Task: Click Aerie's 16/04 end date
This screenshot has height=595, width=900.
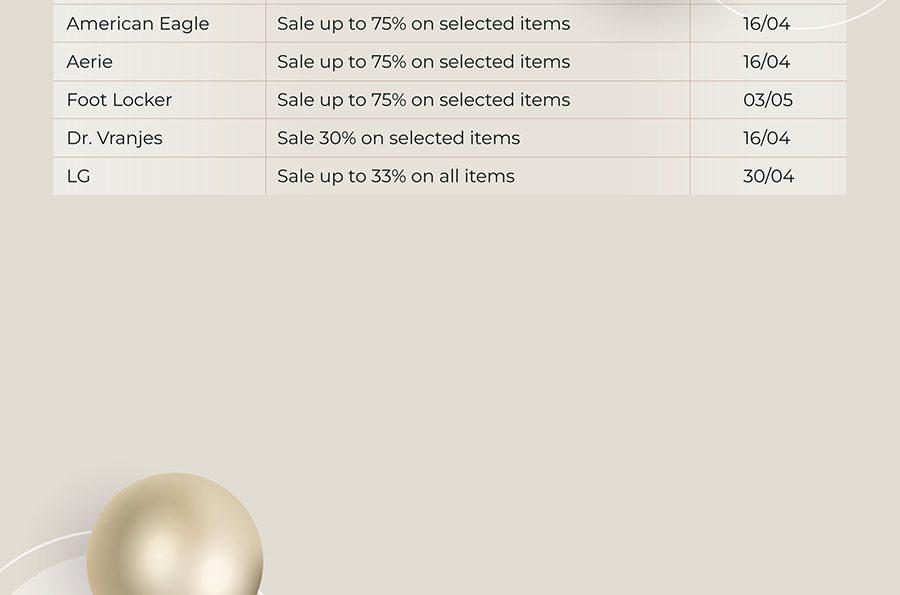Action: (767, 62)
